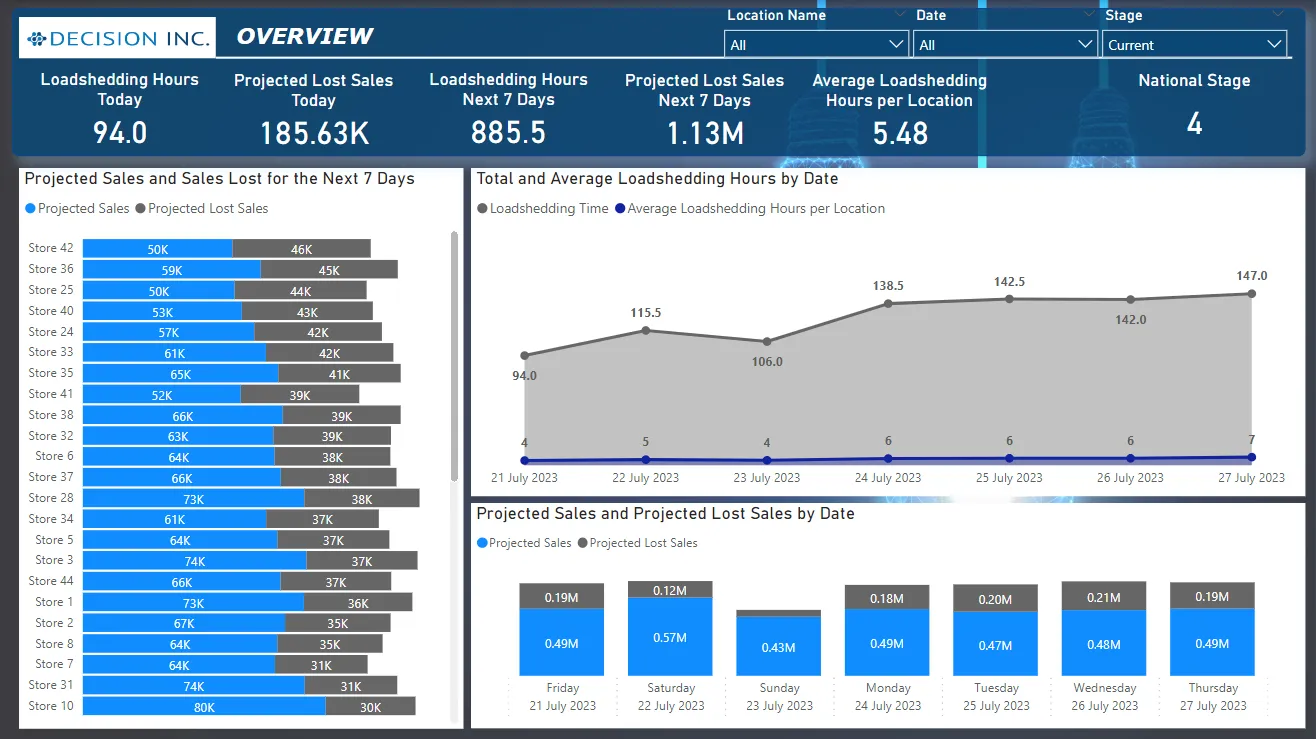The height and width of the screenshot is (739, 1316).
Task: Click Store 10 blue 80K bar
Action: pyautogui.click(x=204, y=706)
